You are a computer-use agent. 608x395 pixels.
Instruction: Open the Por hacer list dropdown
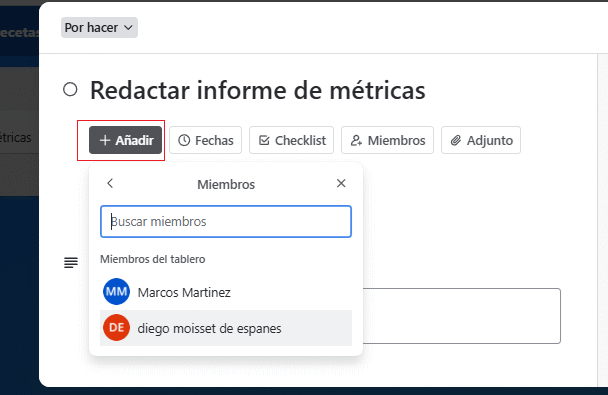tap(99, 28)
